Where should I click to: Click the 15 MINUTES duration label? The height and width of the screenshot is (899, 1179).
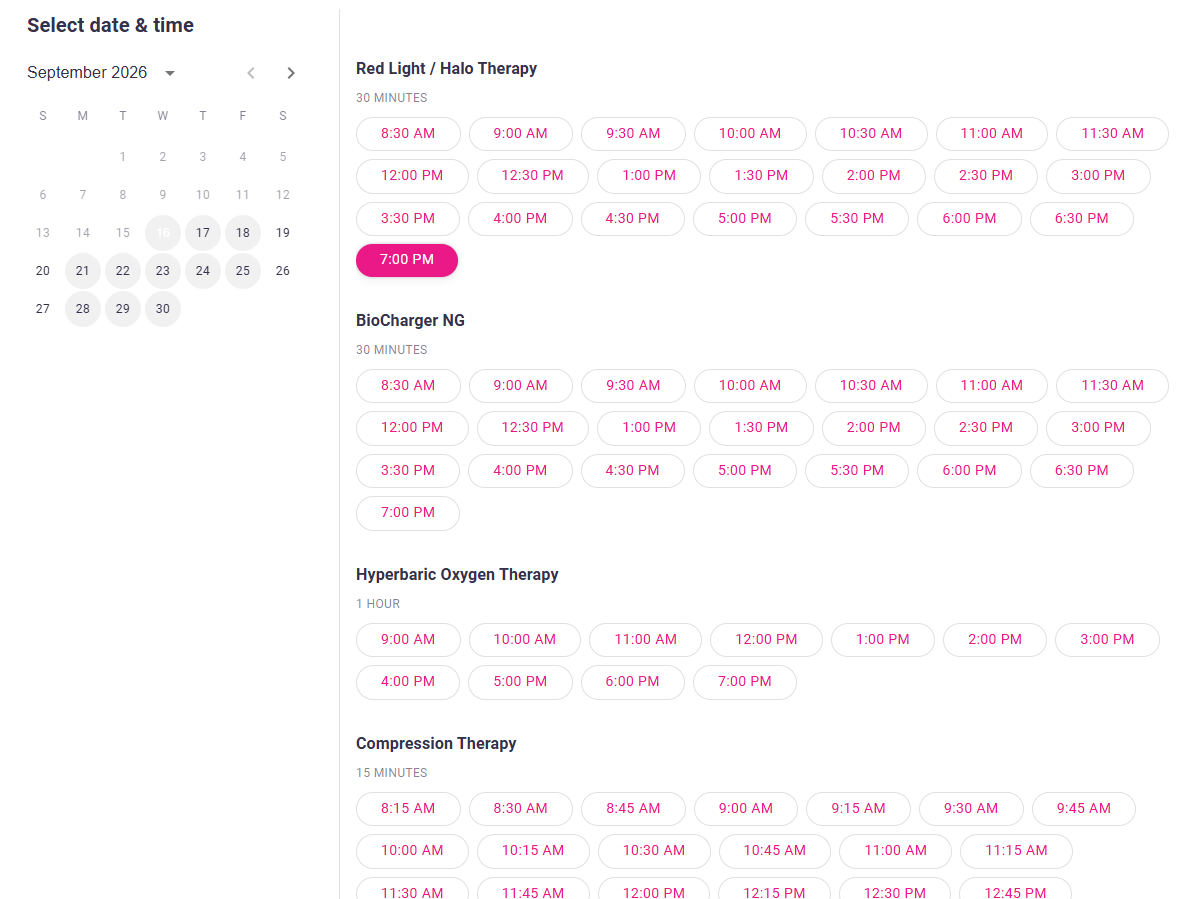(x=392, y=773)
